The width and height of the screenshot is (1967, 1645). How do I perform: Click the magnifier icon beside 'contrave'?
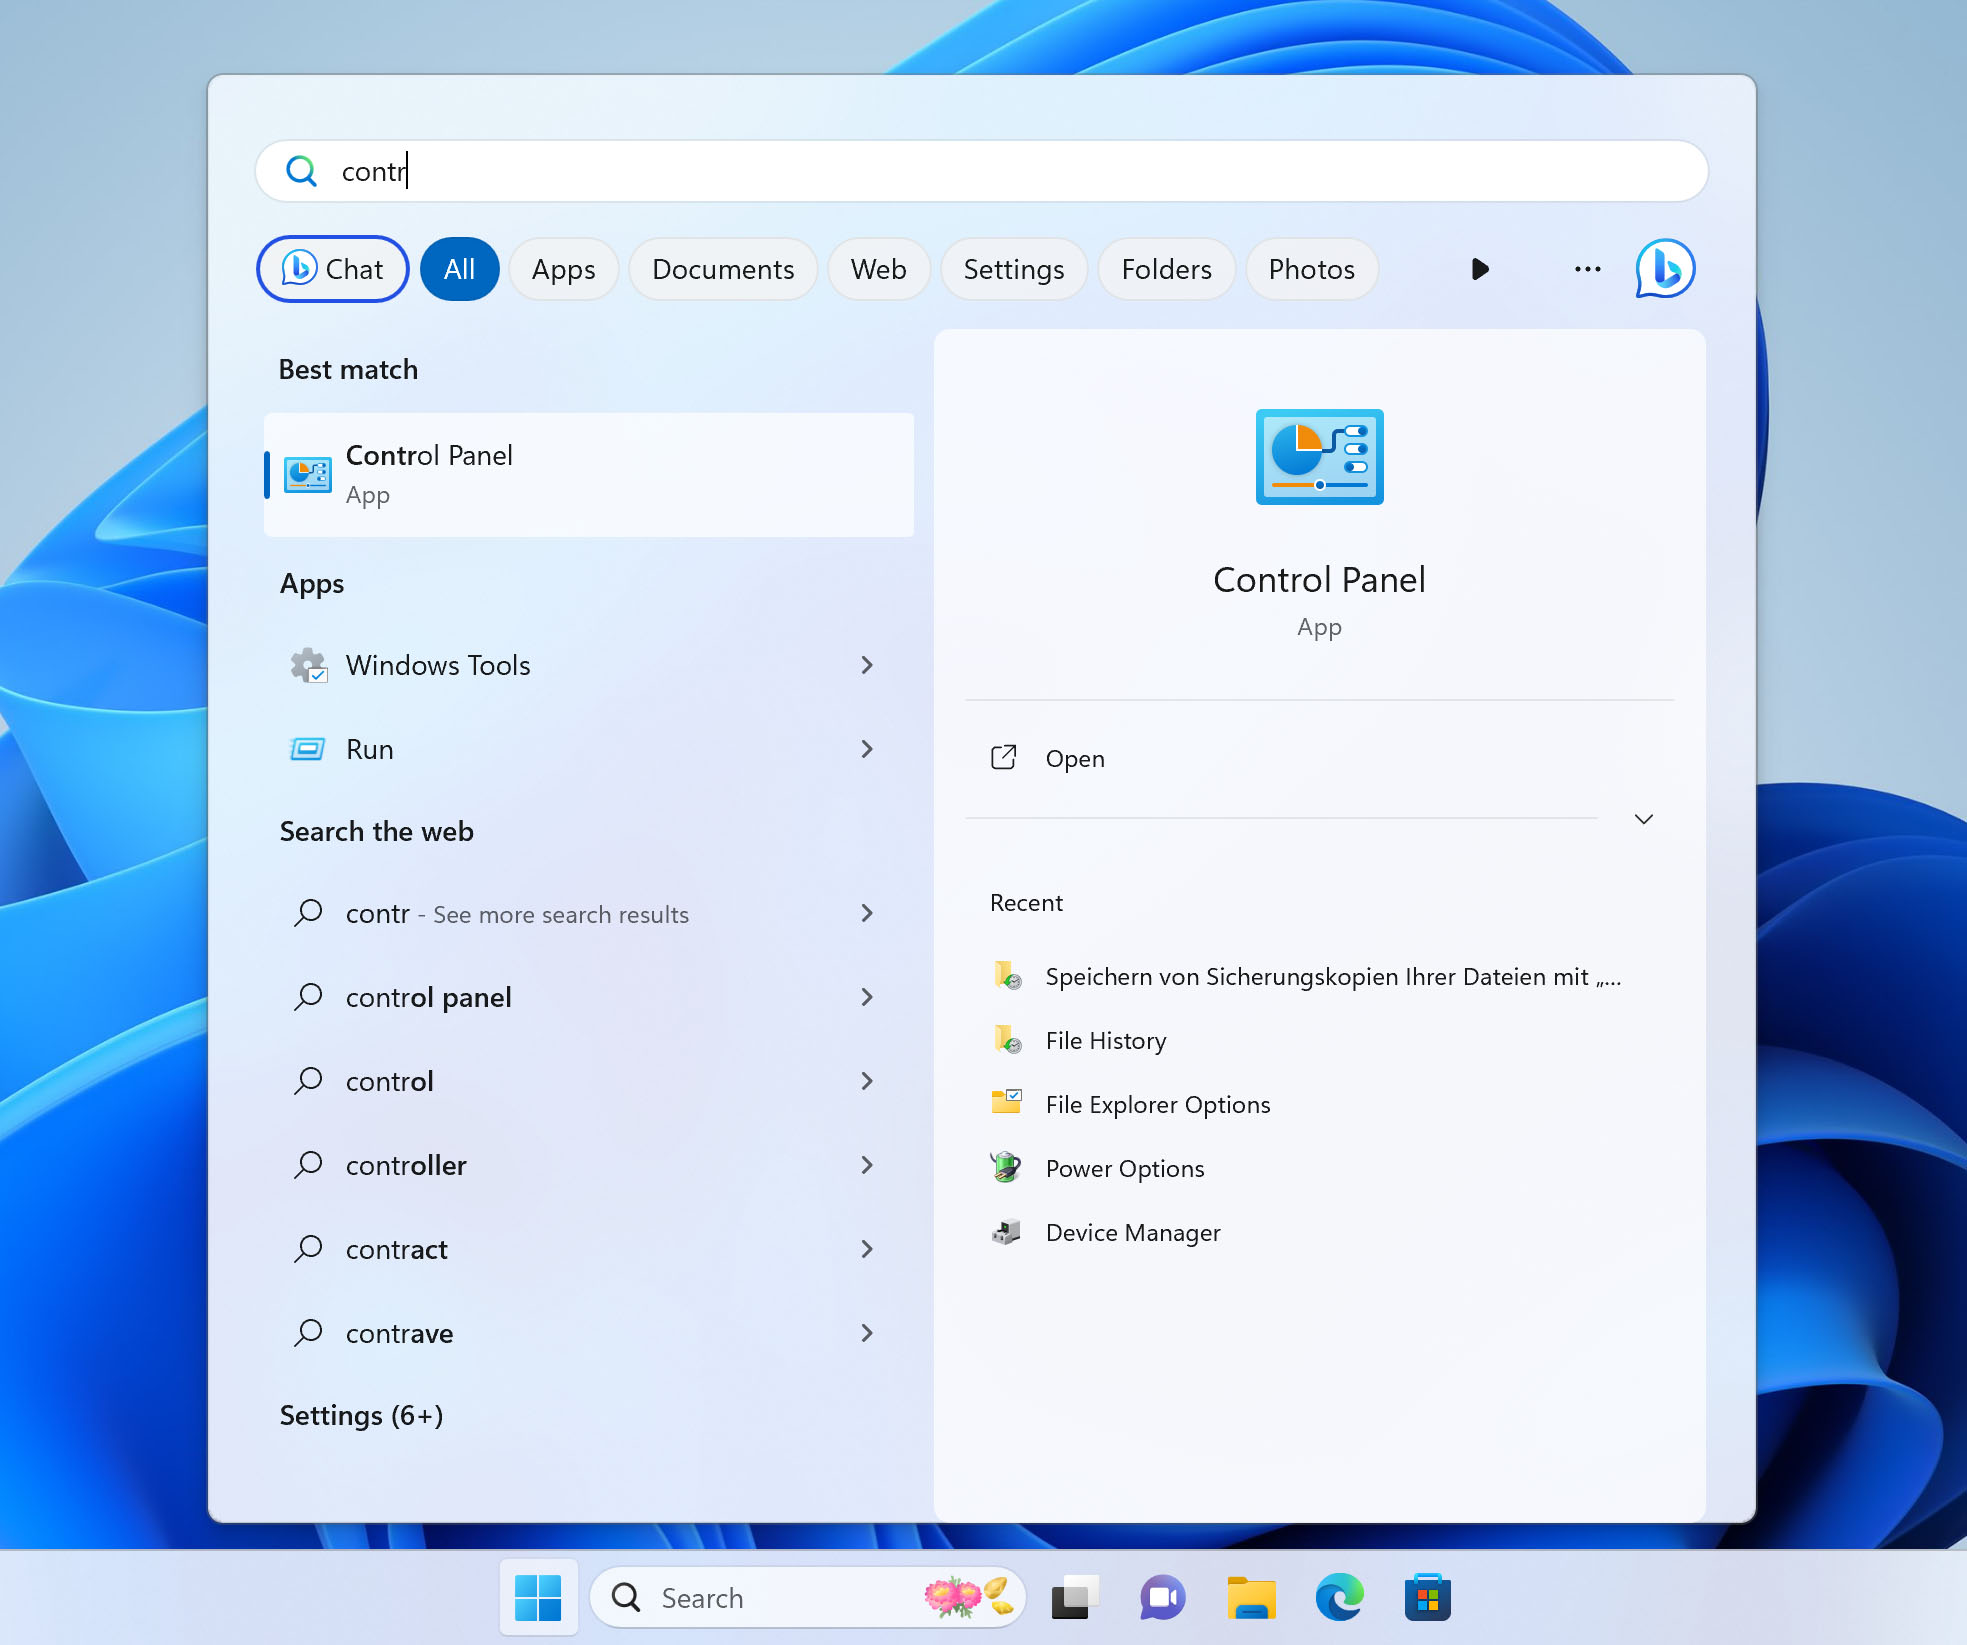(x=308, y=1333)
